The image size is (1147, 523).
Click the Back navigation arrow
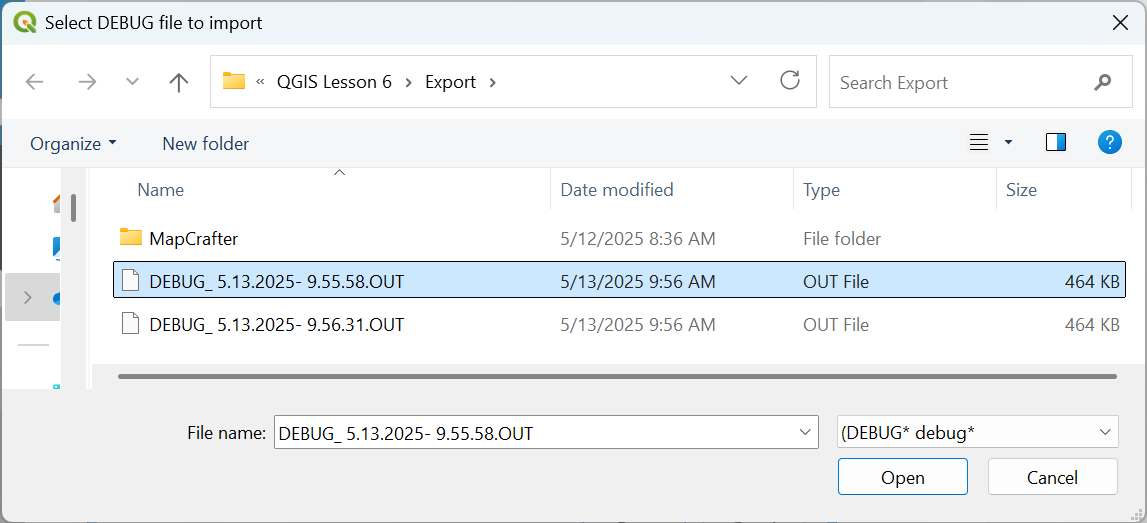(x=35, y=82)
